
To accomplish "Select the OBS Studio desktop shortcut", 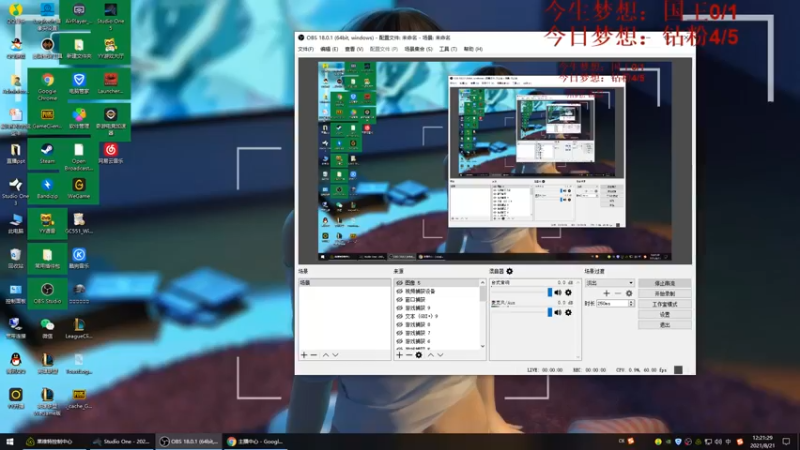I will [47, 293].
